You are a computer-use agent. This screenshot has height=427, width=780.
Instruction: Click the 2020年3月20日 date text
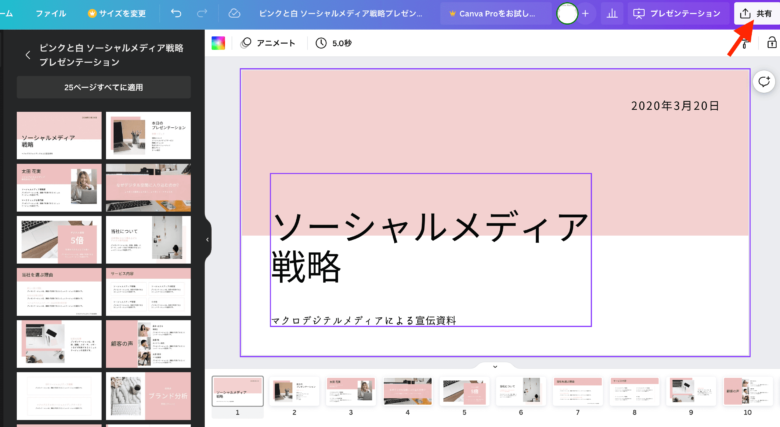click(675, 106)
